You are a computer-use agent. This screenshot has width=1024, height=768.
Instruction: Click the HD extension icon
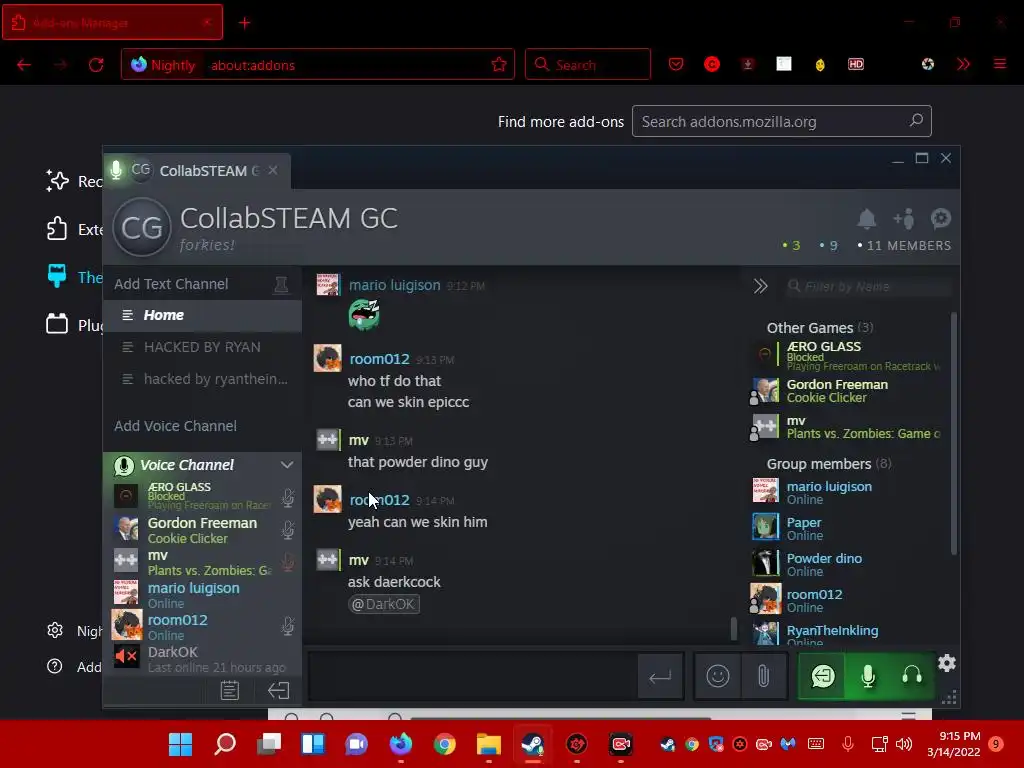[x=856, y=64]
